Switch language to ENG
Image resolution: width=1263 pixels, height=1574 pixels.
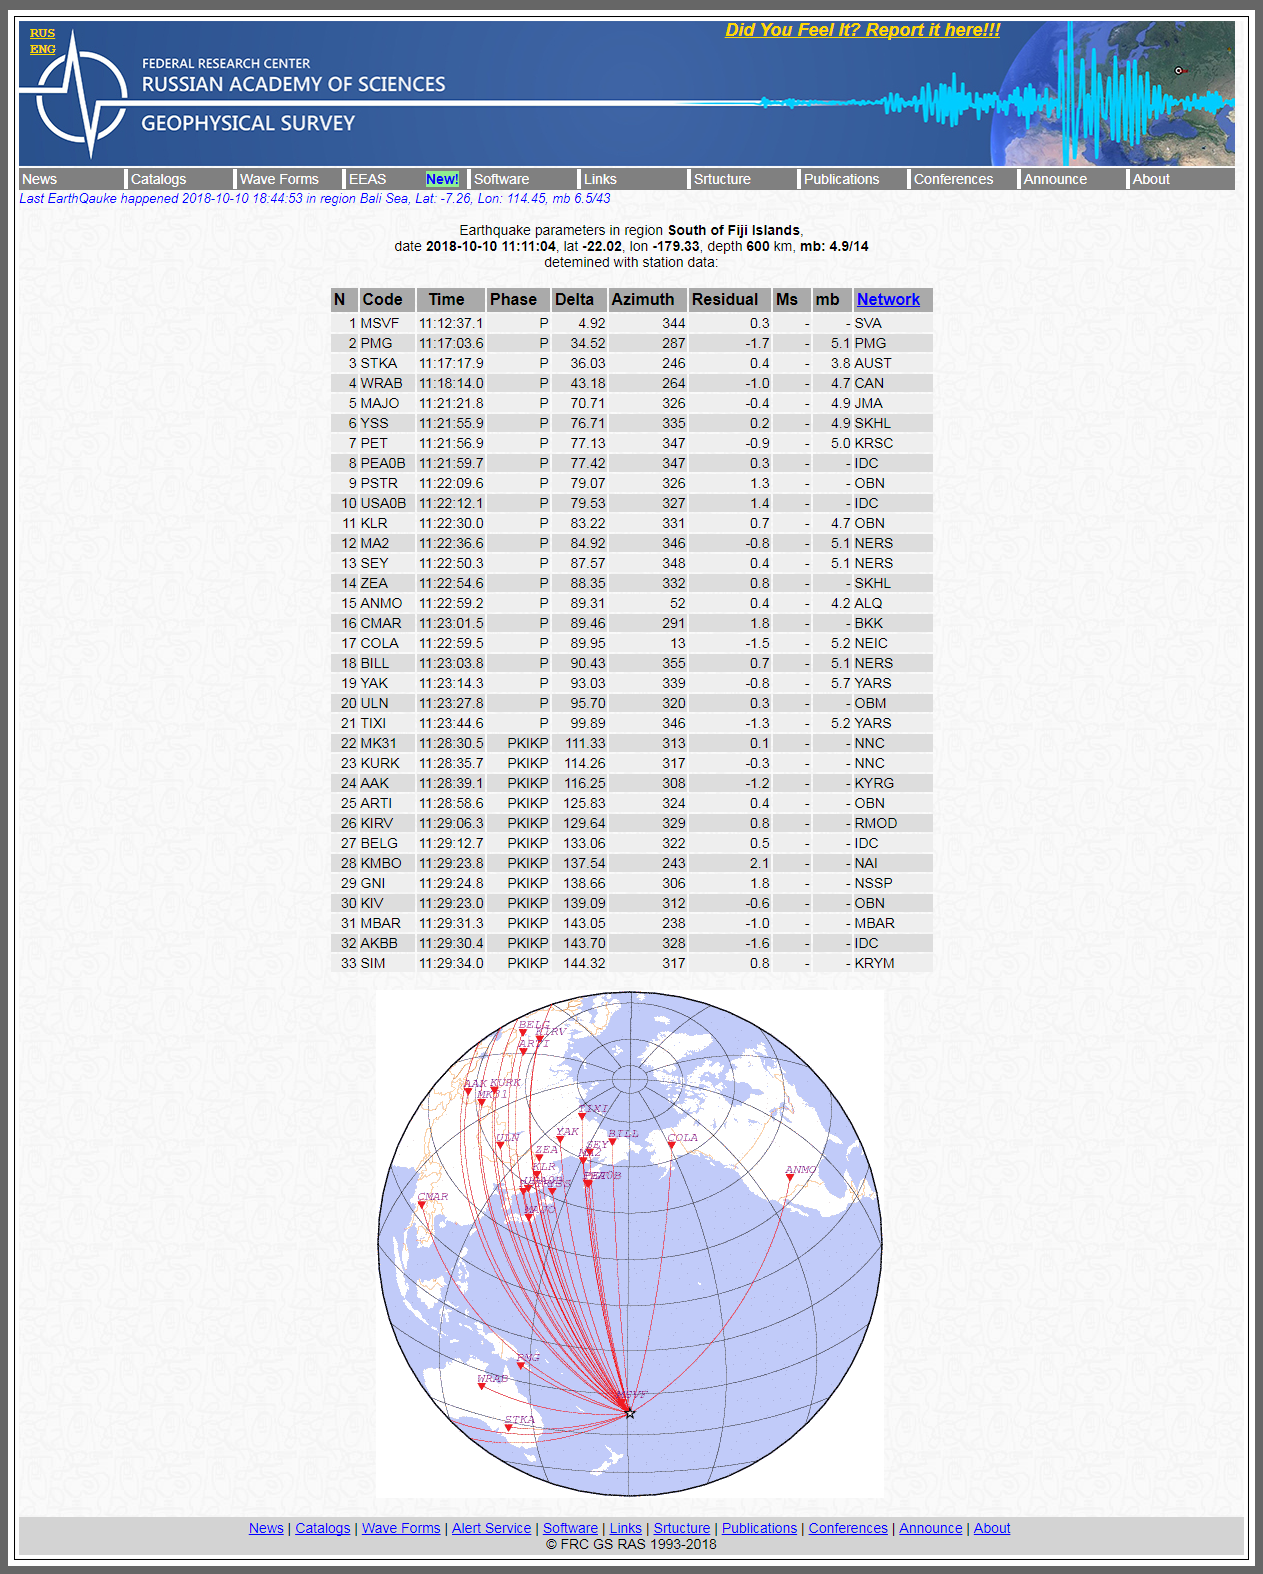pos(42,49)
